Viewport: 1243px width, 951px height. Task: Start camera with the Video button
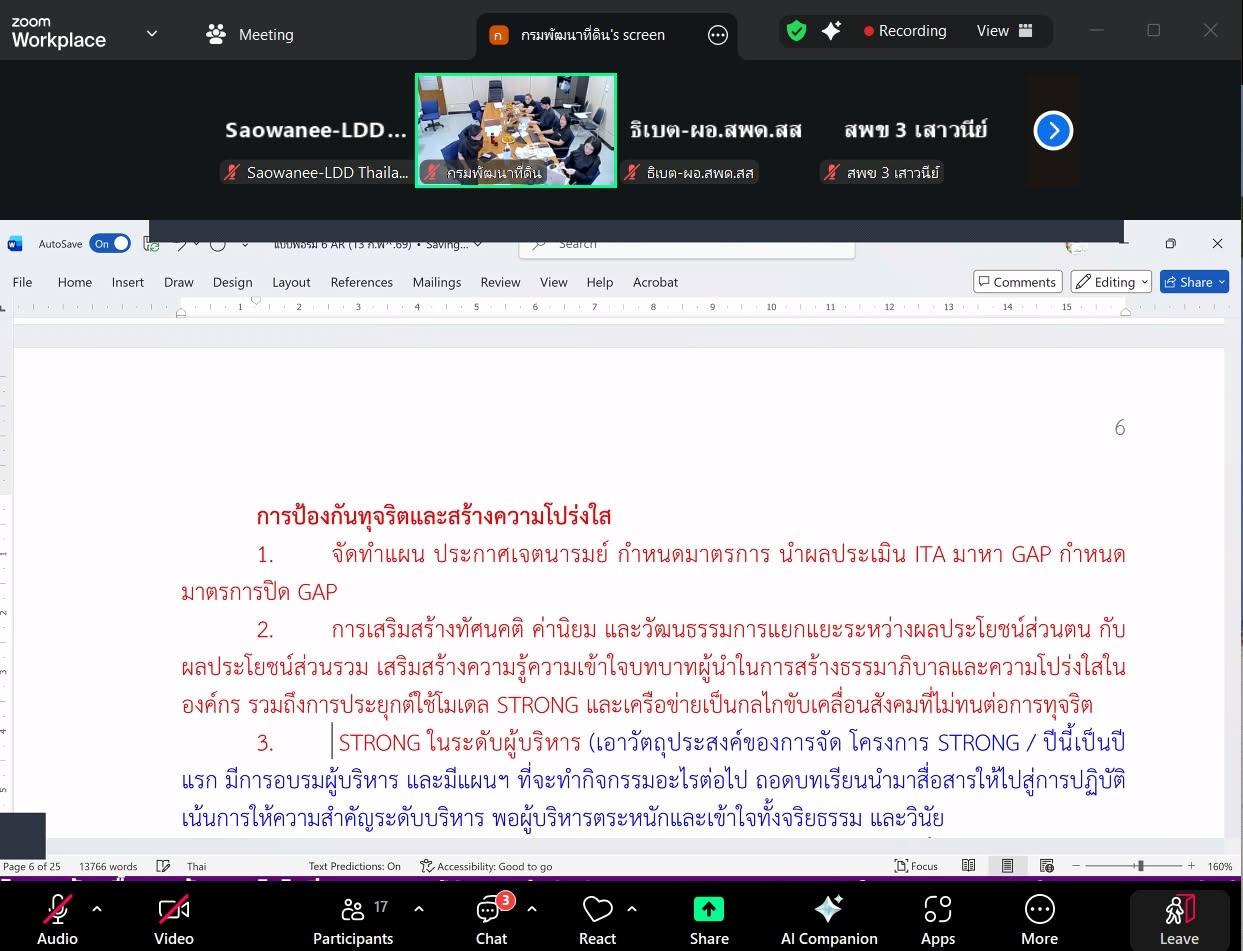173,919
